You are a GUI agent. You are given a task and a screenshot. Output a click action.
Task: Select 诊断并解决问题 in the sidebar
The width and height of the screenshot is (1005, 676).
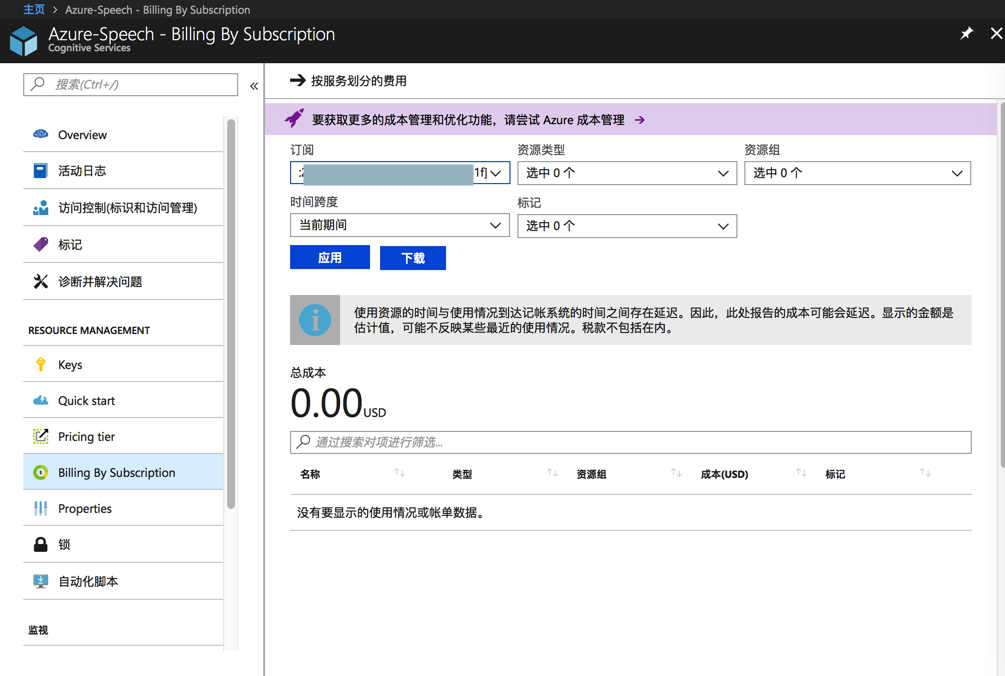pos(123,281)
